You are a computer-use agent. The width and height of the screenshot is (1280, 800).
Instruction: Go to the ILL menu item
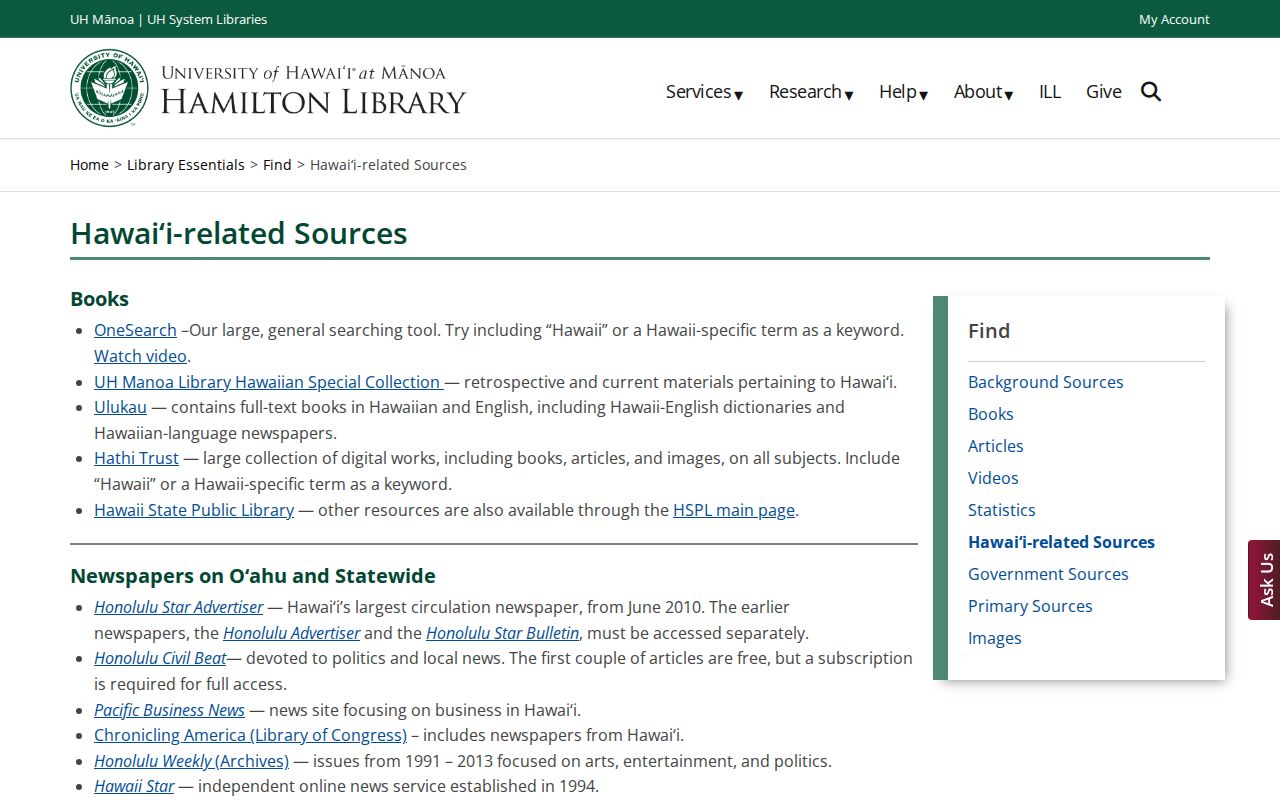[x=1050, y=92]
